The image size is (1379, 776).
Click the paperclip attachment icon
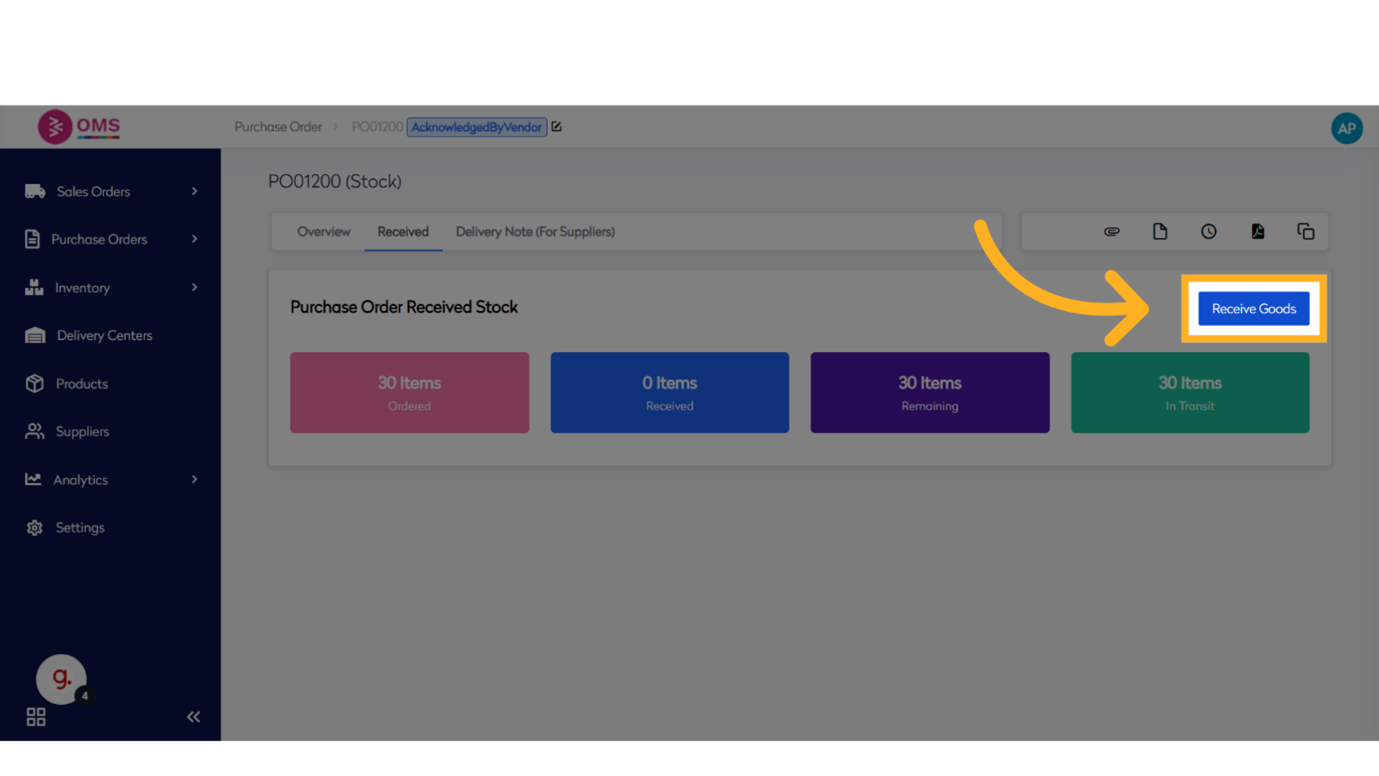[1111, 232]
